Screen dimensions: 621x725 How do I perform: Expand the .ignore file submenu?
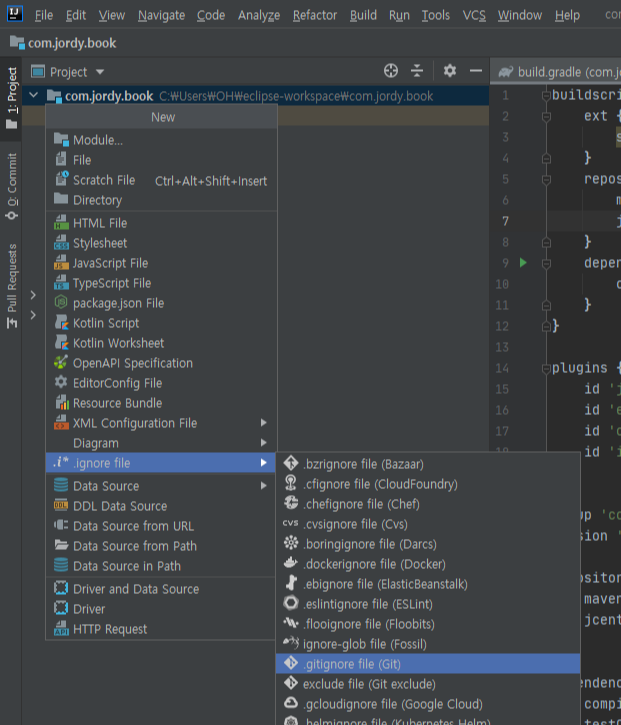161,463
